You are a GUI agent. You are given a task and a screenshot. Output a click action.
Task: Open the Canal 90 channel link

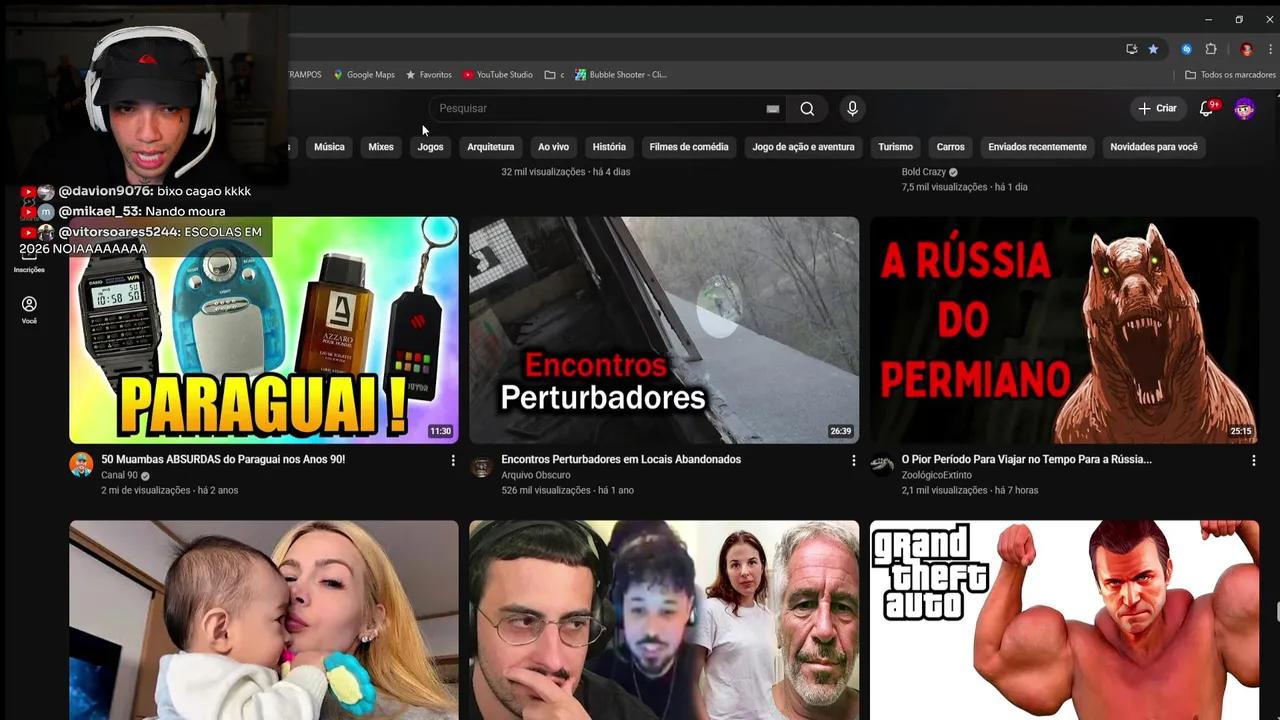[x=120, y=475]
